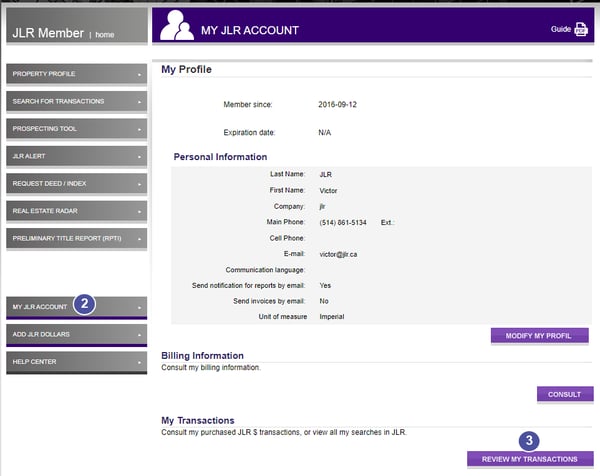Image resolution: width=600 pixels, height=476 pixels.
Task: Open the Add JLR Dollars menu
Action: [x=77, y=335]
